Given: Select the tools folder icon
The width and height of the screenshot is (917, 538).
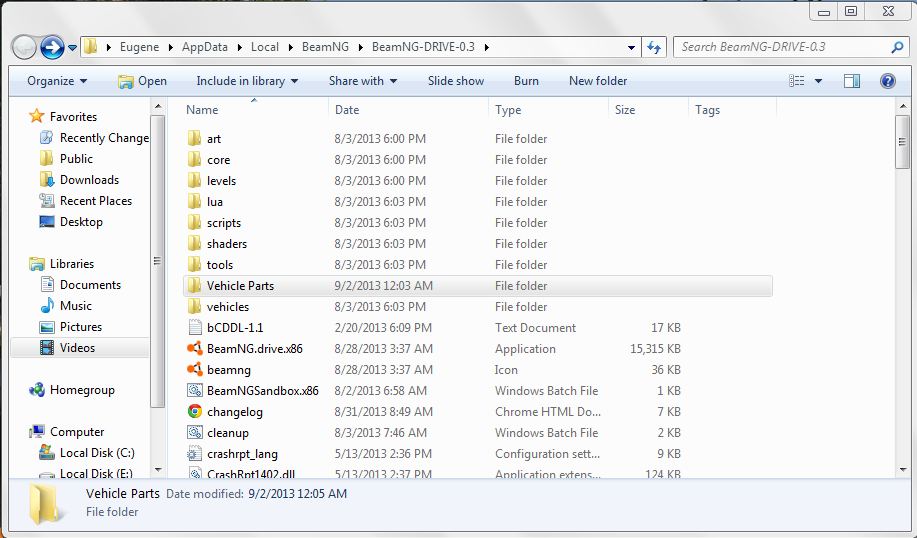Looking at the screenshot, I should click(195, 265).
